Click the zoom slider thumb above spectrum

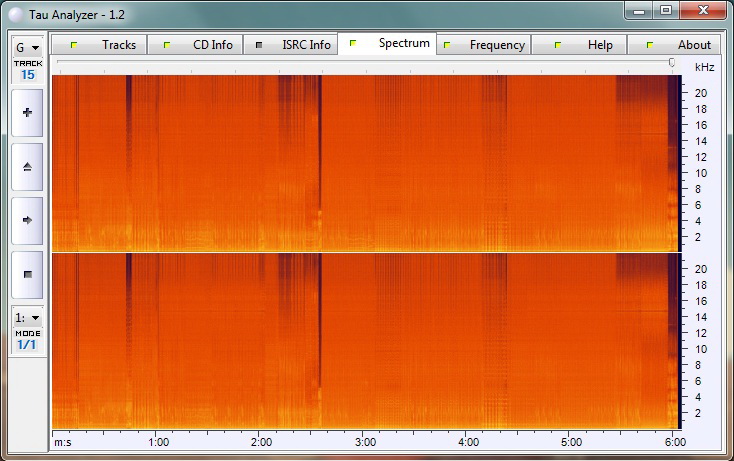[672, 62]
